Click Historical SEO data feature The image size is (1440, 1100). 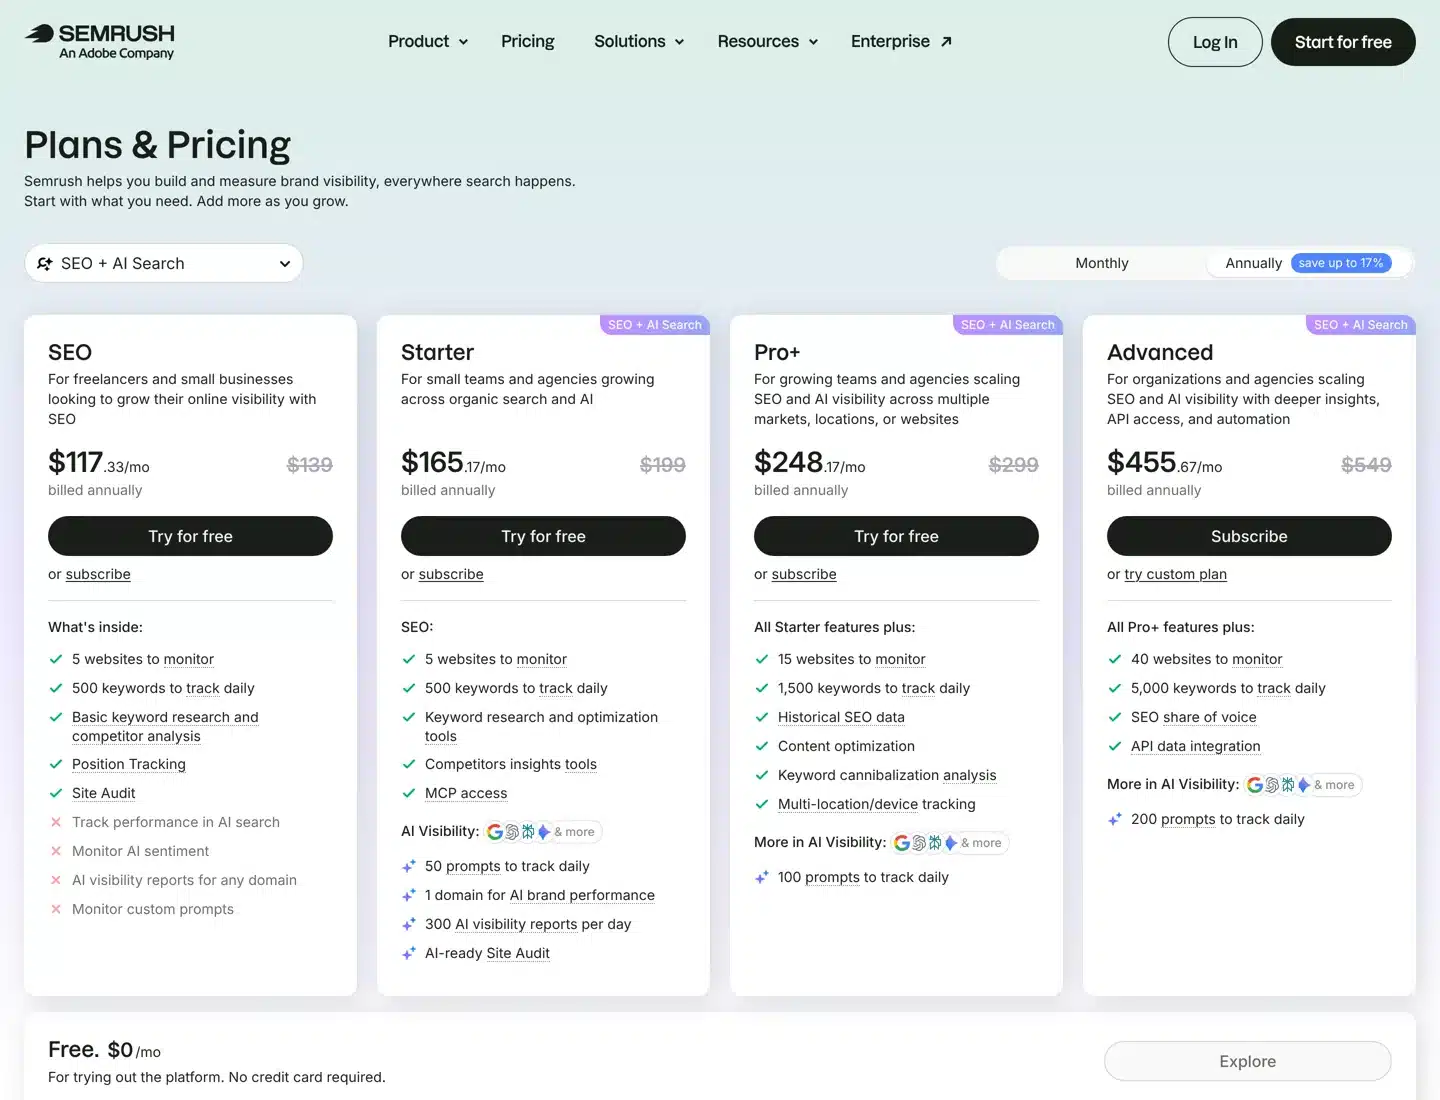tap(841, 717)
